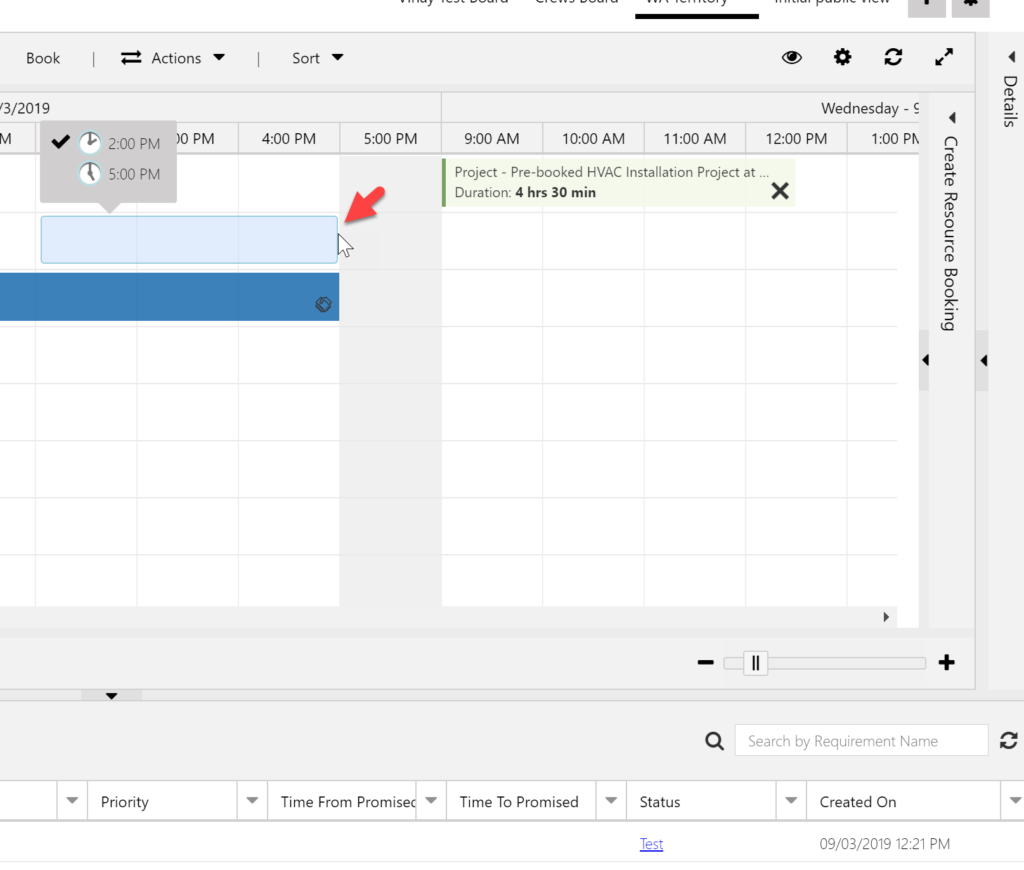Open the schedule board view filter eye icon

[x=791, y=57]
